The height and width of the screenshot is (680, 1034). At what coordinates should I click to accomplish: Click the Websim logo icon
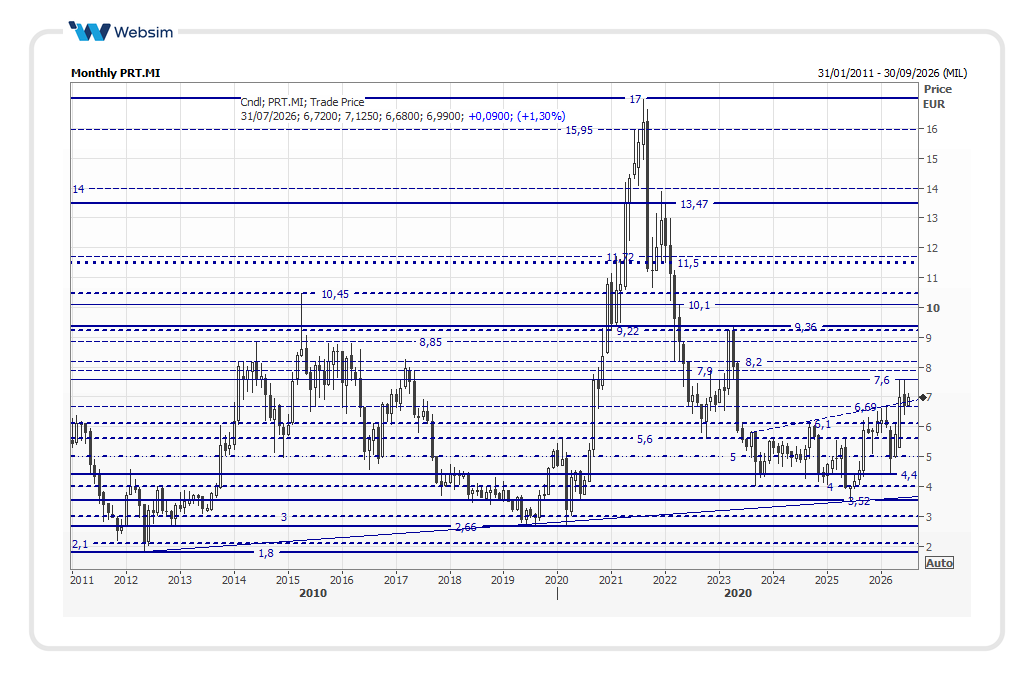tap(89, 31)
